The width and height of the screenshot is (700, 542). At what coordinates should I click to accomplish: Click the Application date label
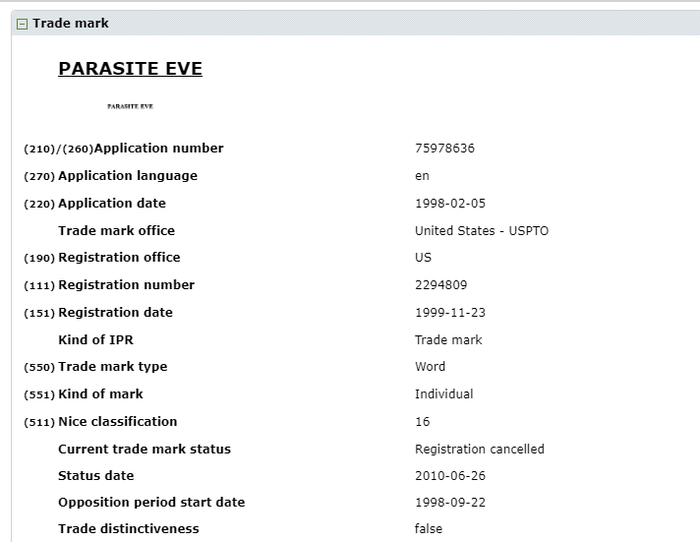[x=112, y=204]
